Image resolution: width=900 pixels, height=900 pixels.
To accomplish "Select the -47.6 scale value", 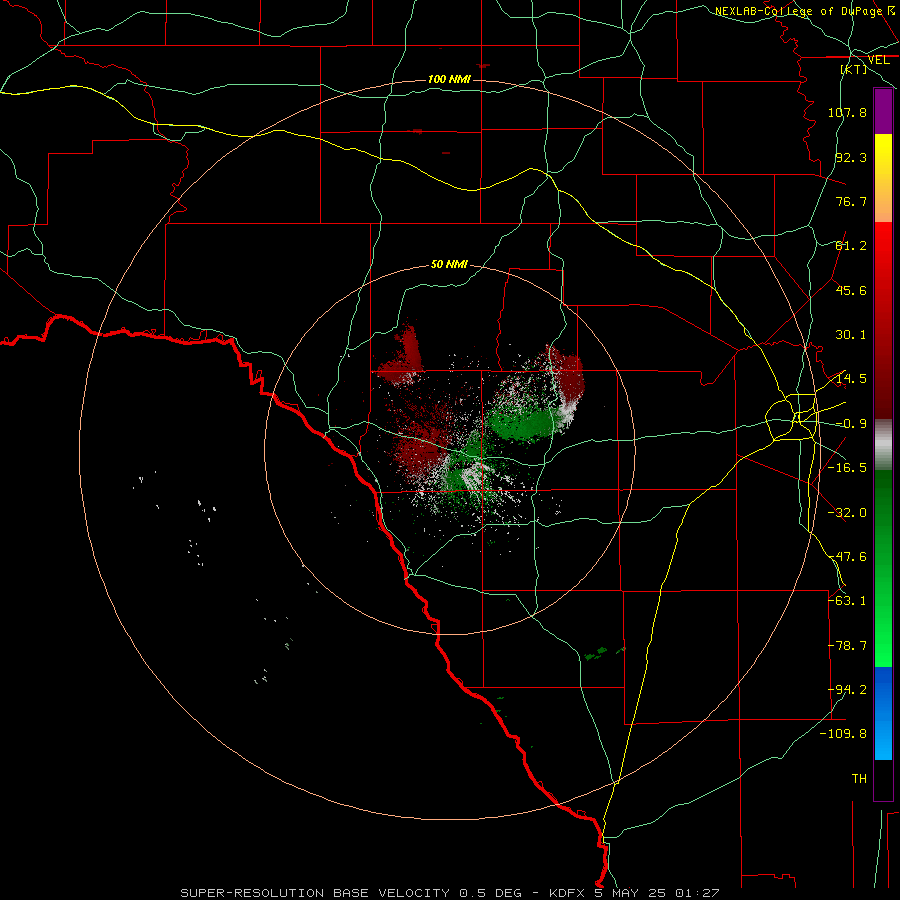I will tap(847, 557).
